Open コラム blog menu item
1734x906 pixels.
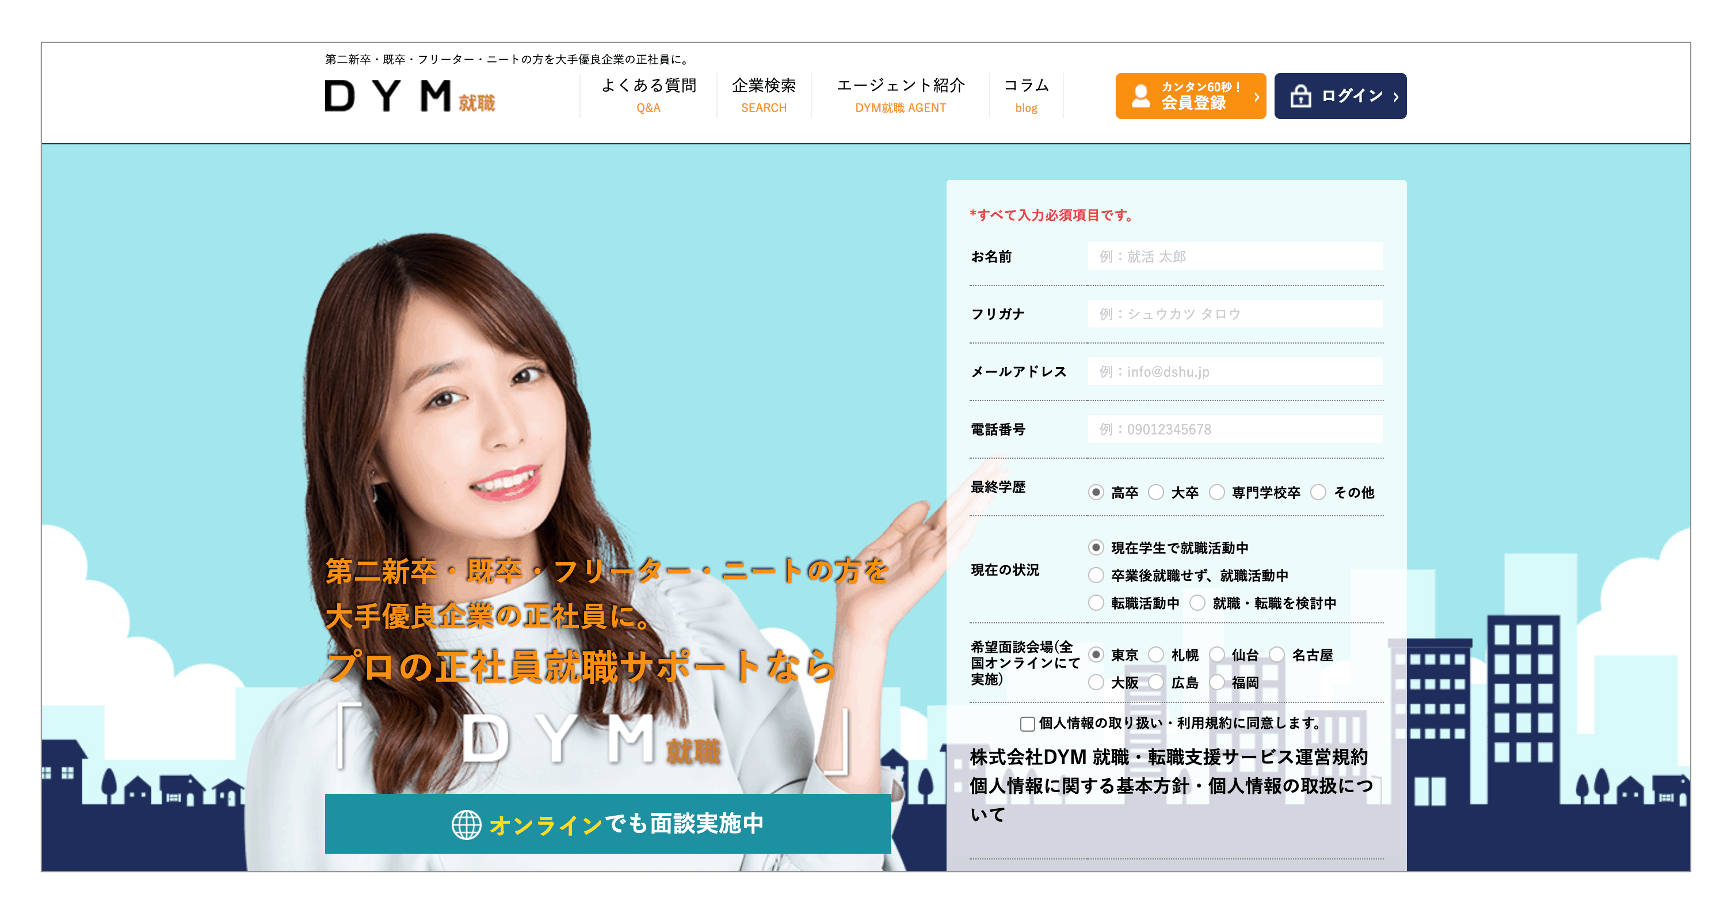pyautogui.click(x=1026, y=95)
